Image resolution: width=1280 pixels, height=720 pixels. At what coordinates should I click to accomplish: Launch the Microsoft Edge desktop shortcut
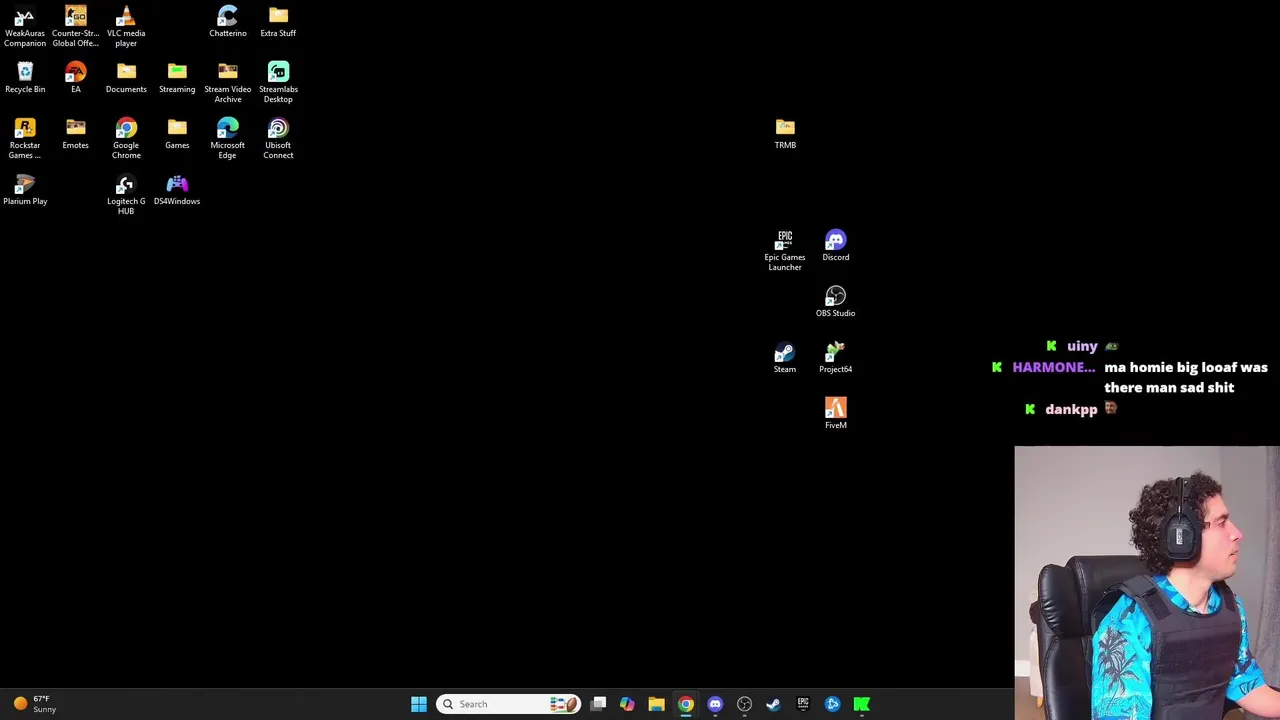[227, 139]
